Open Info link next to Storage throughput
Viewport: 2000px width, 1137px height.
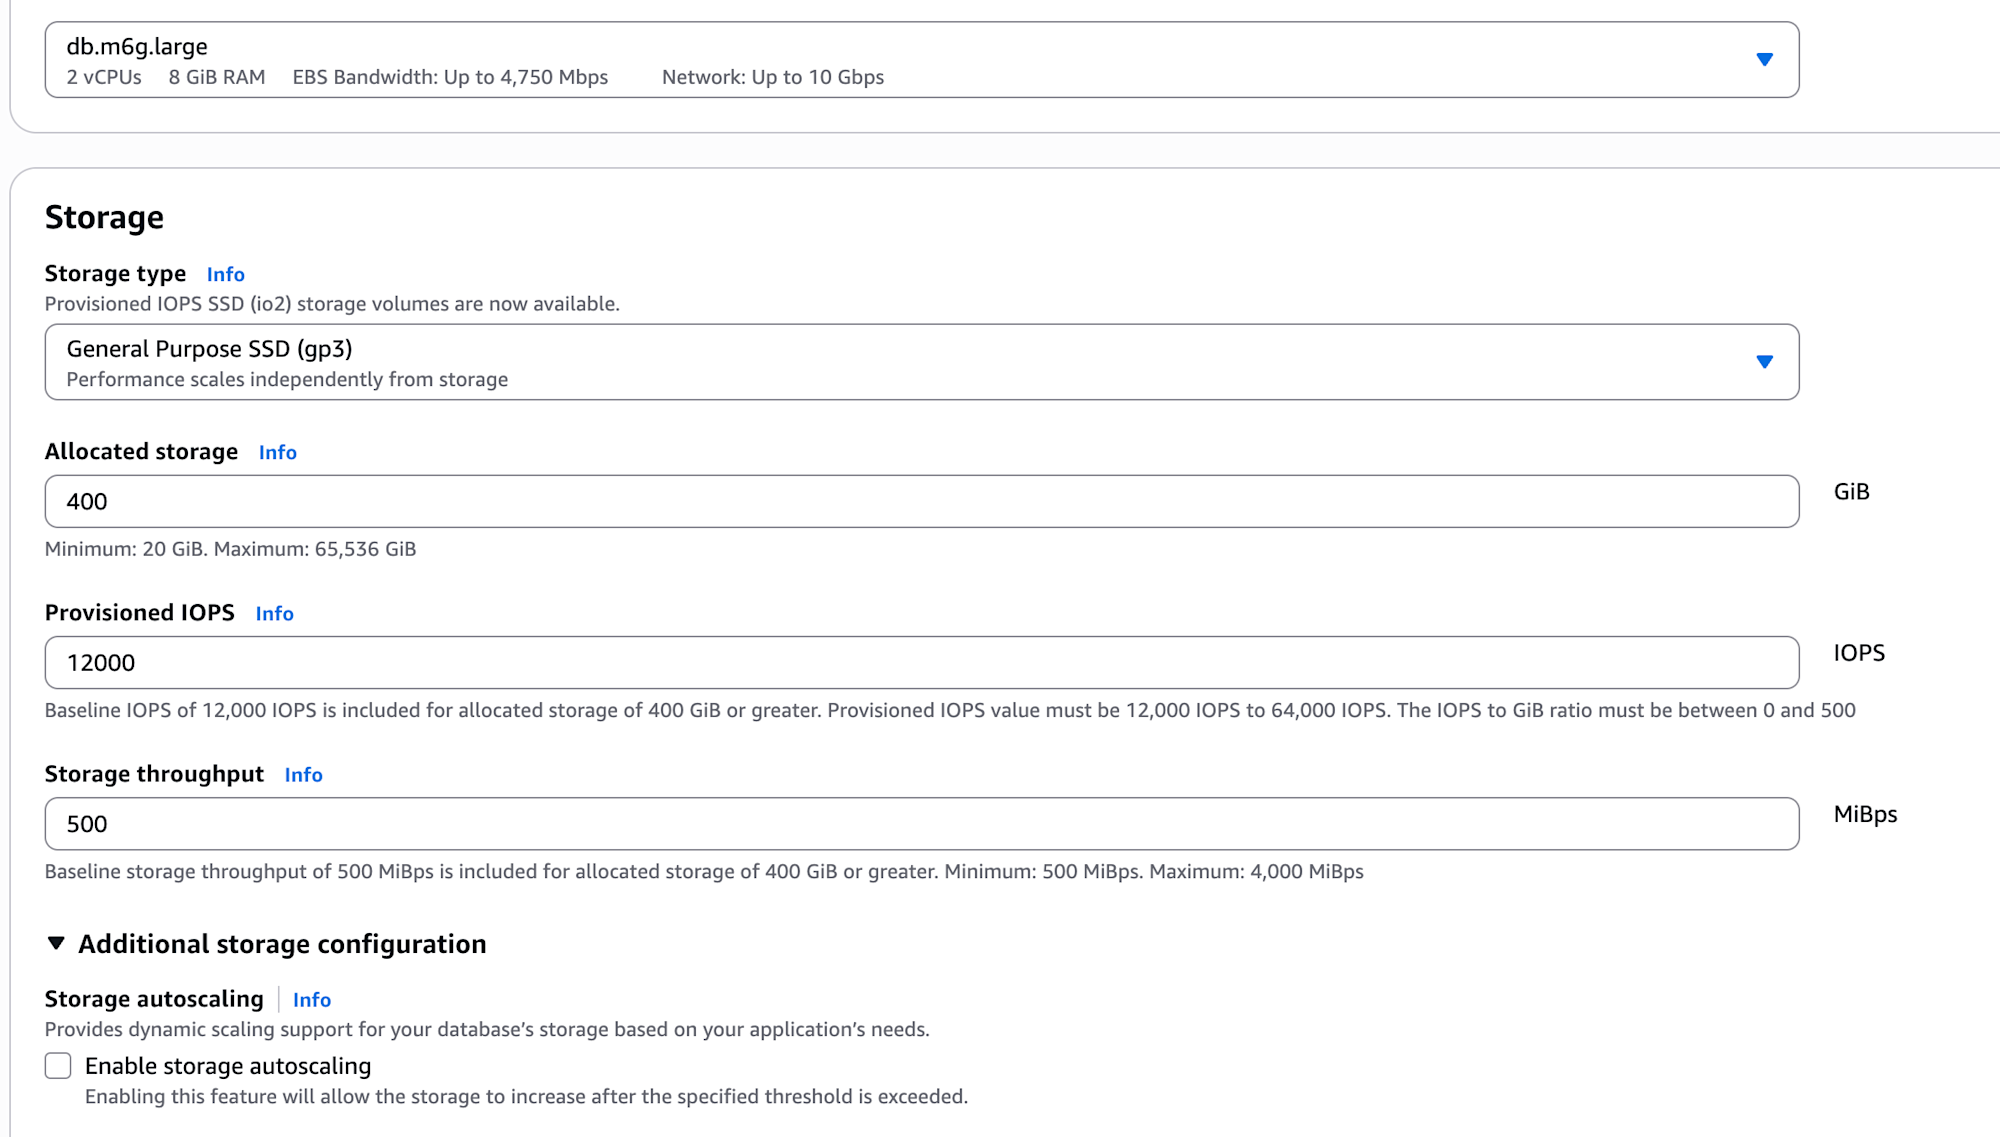coord(303,775)
